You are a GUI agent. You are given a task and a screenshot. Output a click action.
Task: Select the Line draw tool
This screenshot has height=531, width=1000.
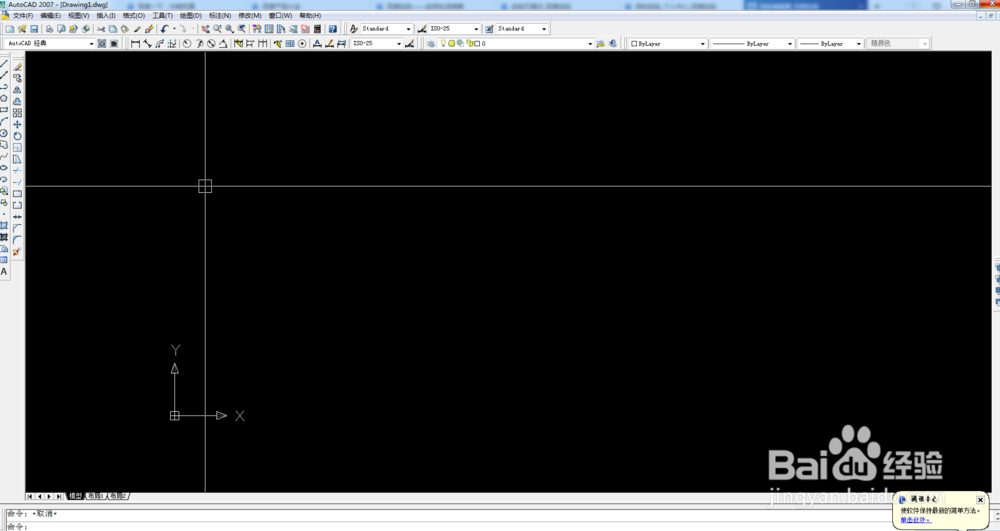4,63
